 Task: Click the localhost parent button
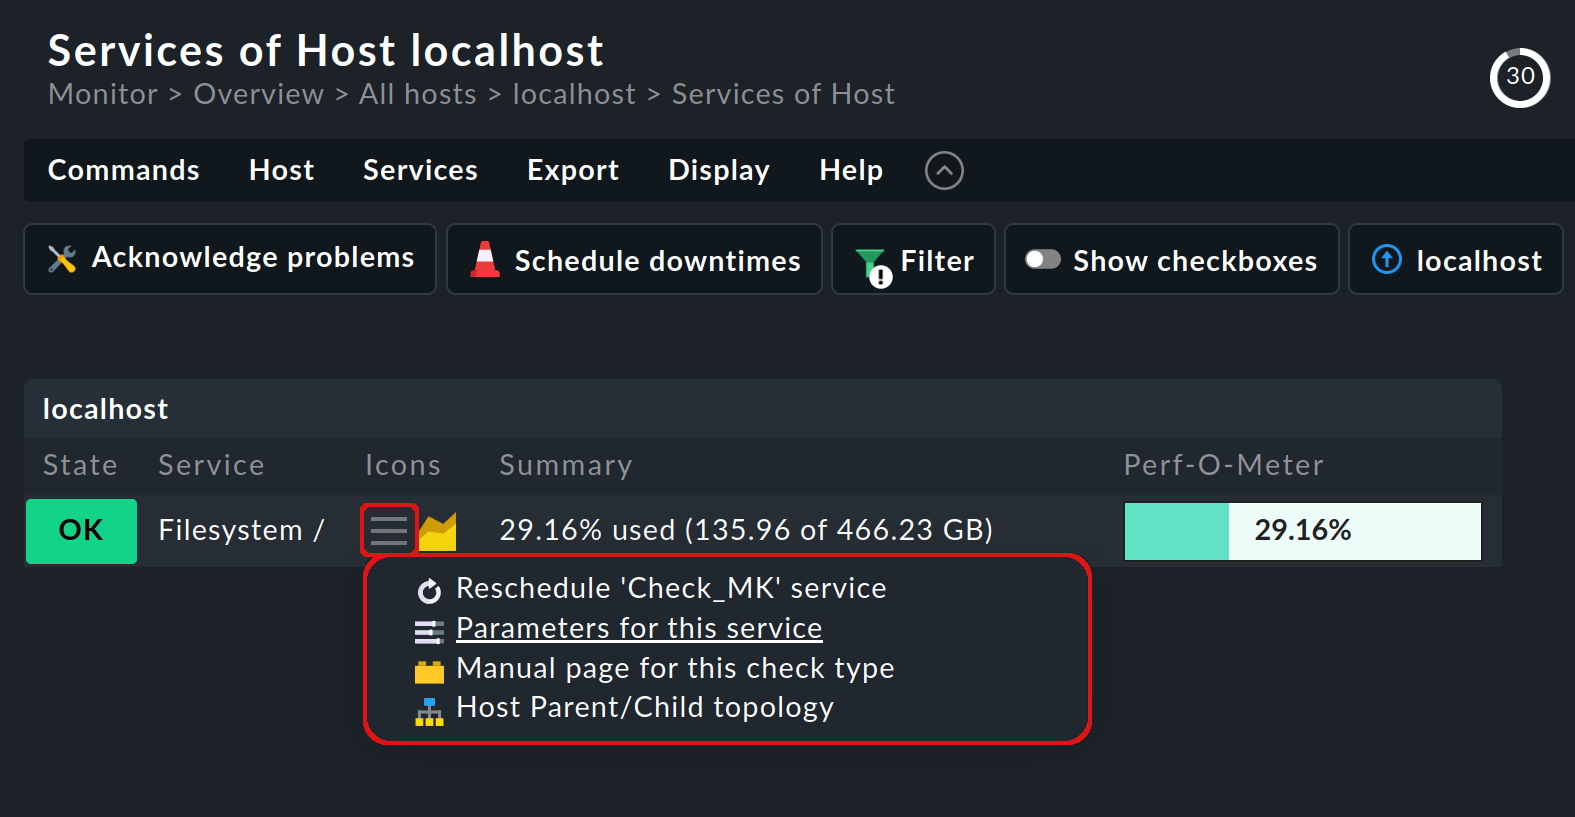pyautogui.click(x=1455, y=259)
